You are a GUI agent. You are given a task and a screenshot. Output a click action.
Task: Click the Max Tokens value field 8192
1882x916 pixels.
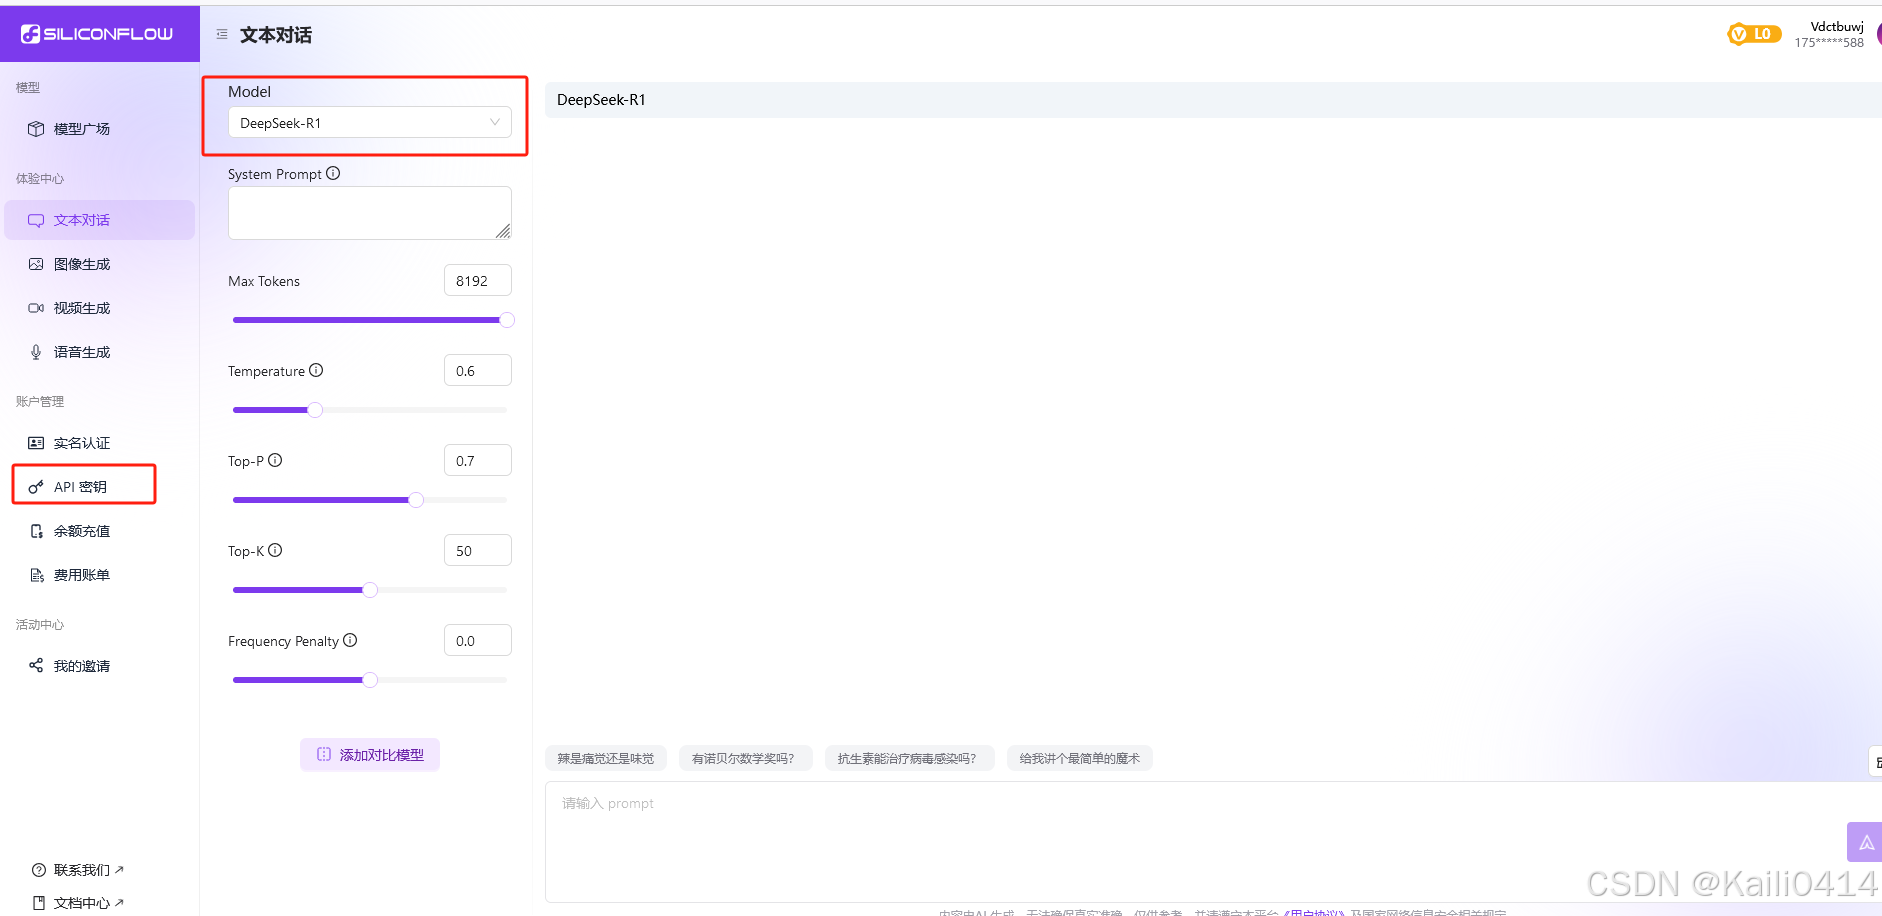tap(478, 280)
